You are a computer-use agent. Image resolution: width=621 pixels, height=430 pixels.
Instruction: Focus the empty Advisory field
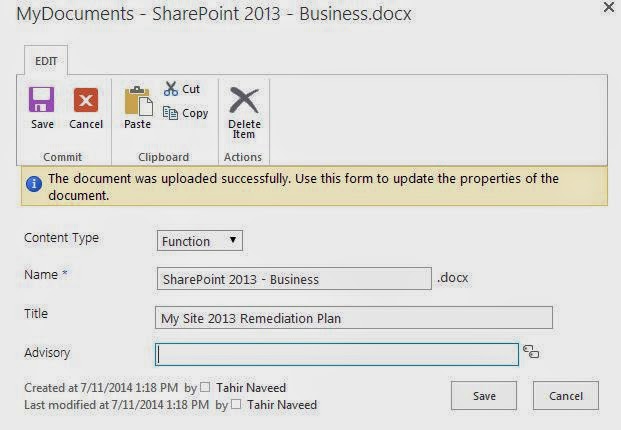[x=337, y=354]
